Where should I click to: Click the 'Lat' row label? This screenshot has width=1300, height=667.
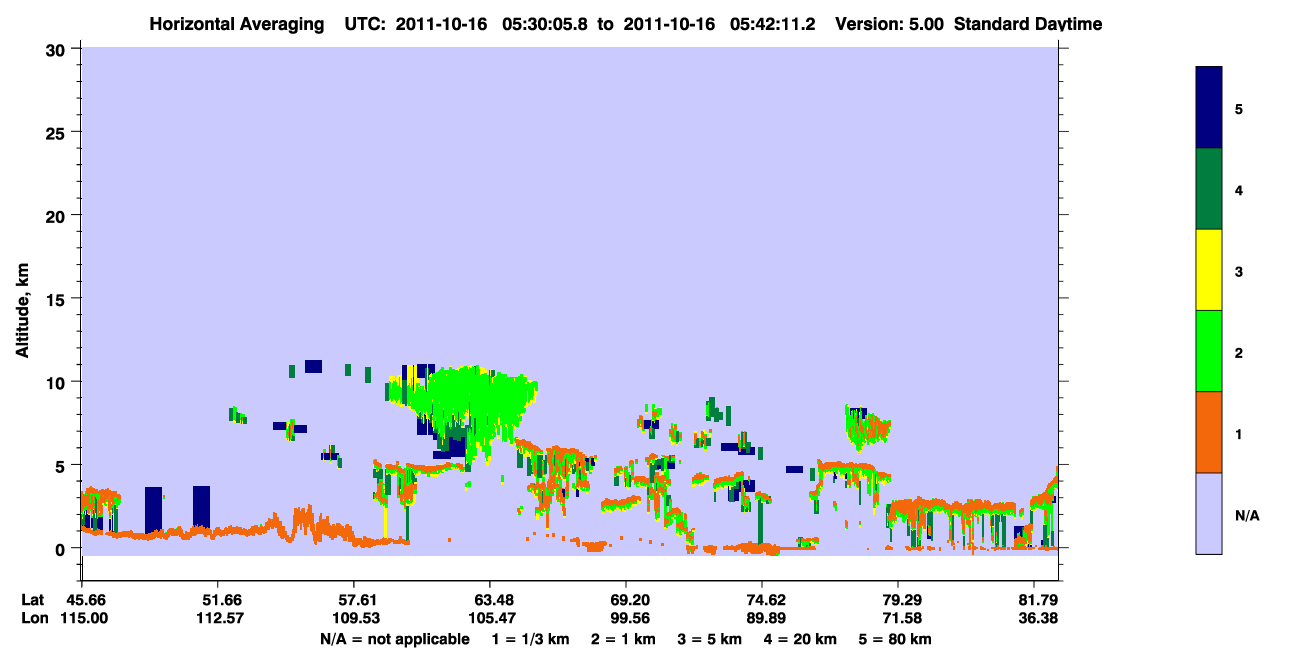pos(32,600)
